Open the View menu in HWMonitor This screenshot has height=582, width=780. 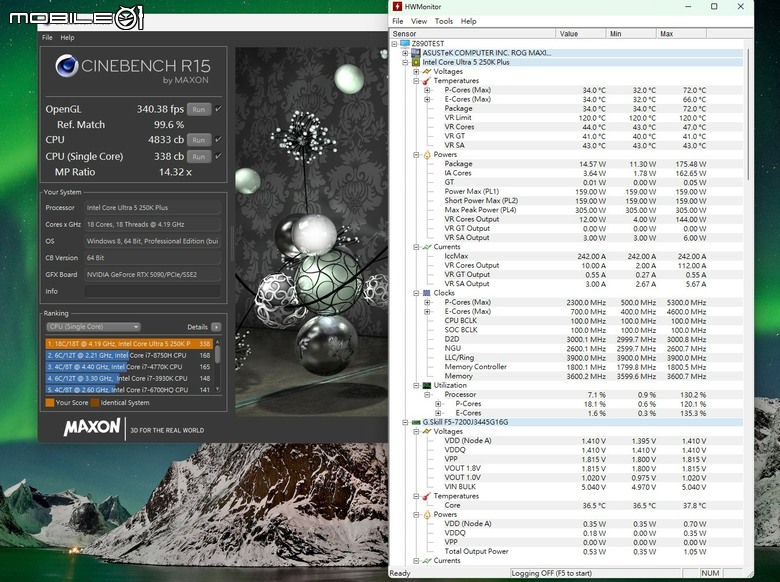pyautogui.click(x=418, y=21)
